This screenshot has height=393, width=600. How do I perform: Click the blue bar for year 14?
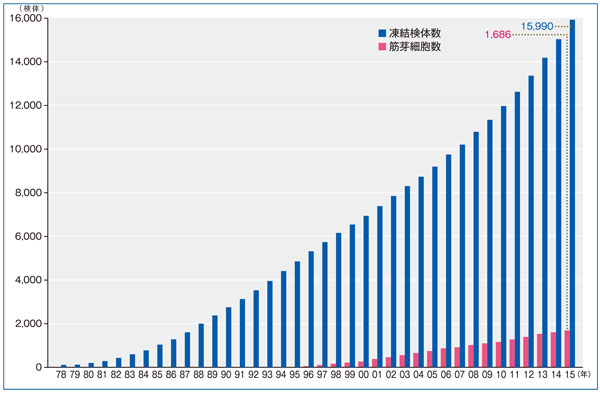click(558, 203)
